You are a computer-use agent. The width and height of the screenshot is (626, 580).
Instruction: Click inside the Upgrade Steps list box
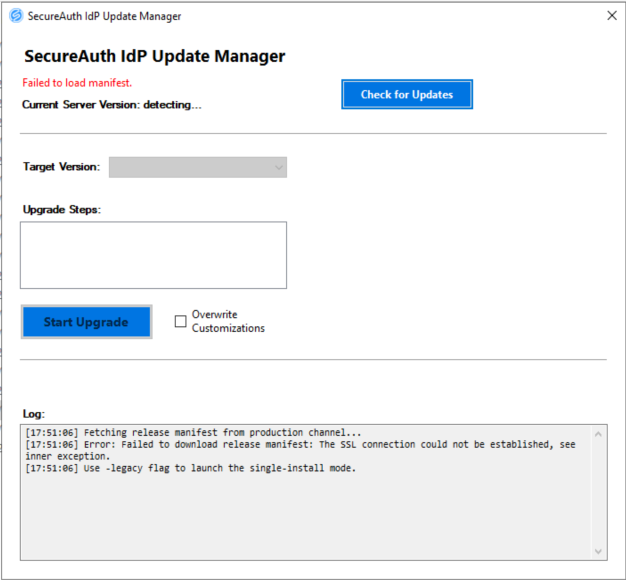coord(153,255)
